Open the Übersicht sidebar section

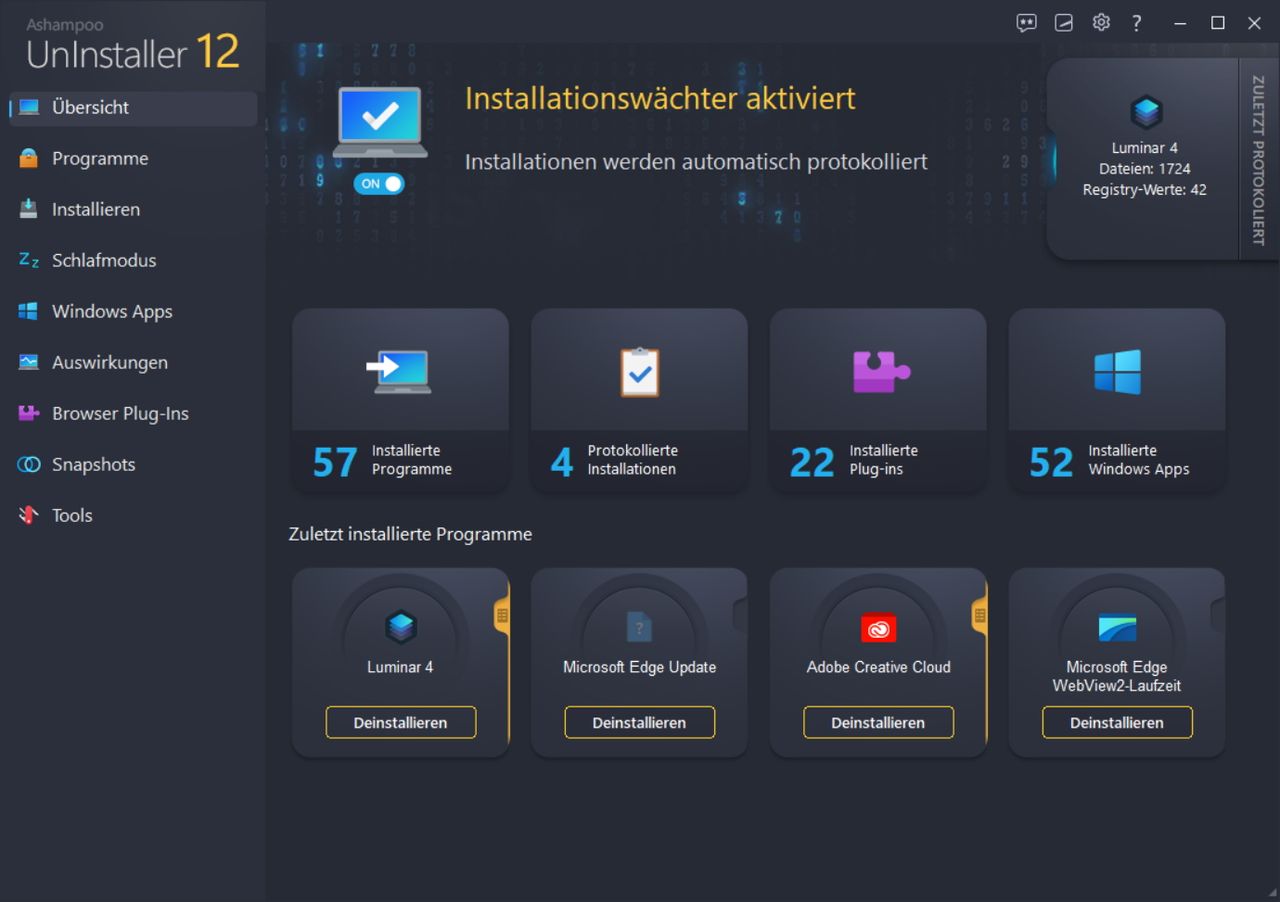133,108
